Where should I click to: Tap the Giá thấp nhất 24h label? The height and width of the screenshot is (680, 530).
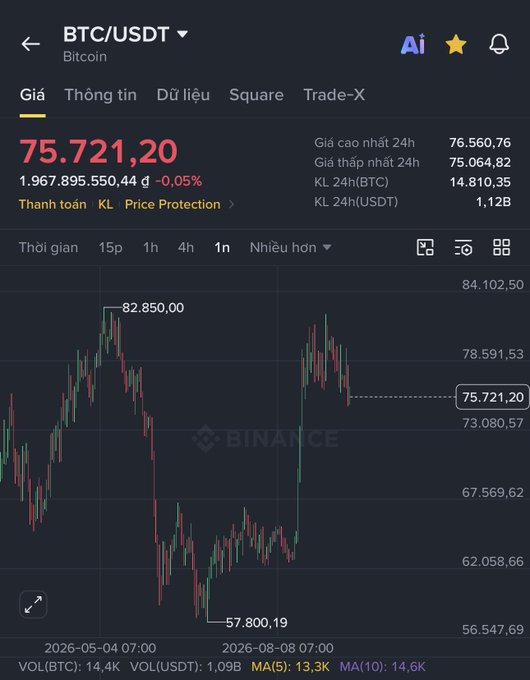(367, 162)
